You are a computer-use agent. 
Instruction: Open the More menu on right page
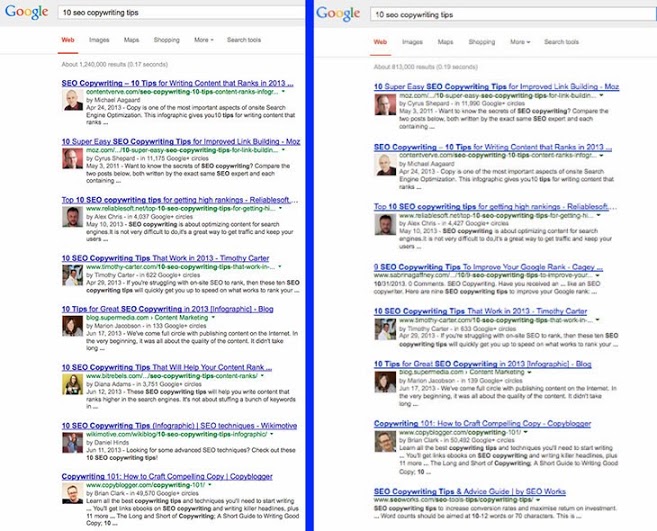[x=520, y=42]
